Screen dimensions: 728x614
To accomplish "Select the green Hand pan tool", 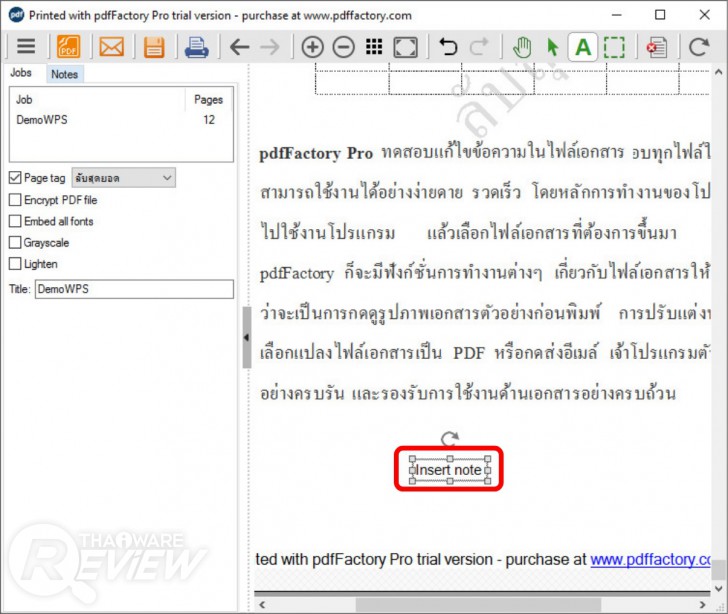I will [x=522, y=47].
